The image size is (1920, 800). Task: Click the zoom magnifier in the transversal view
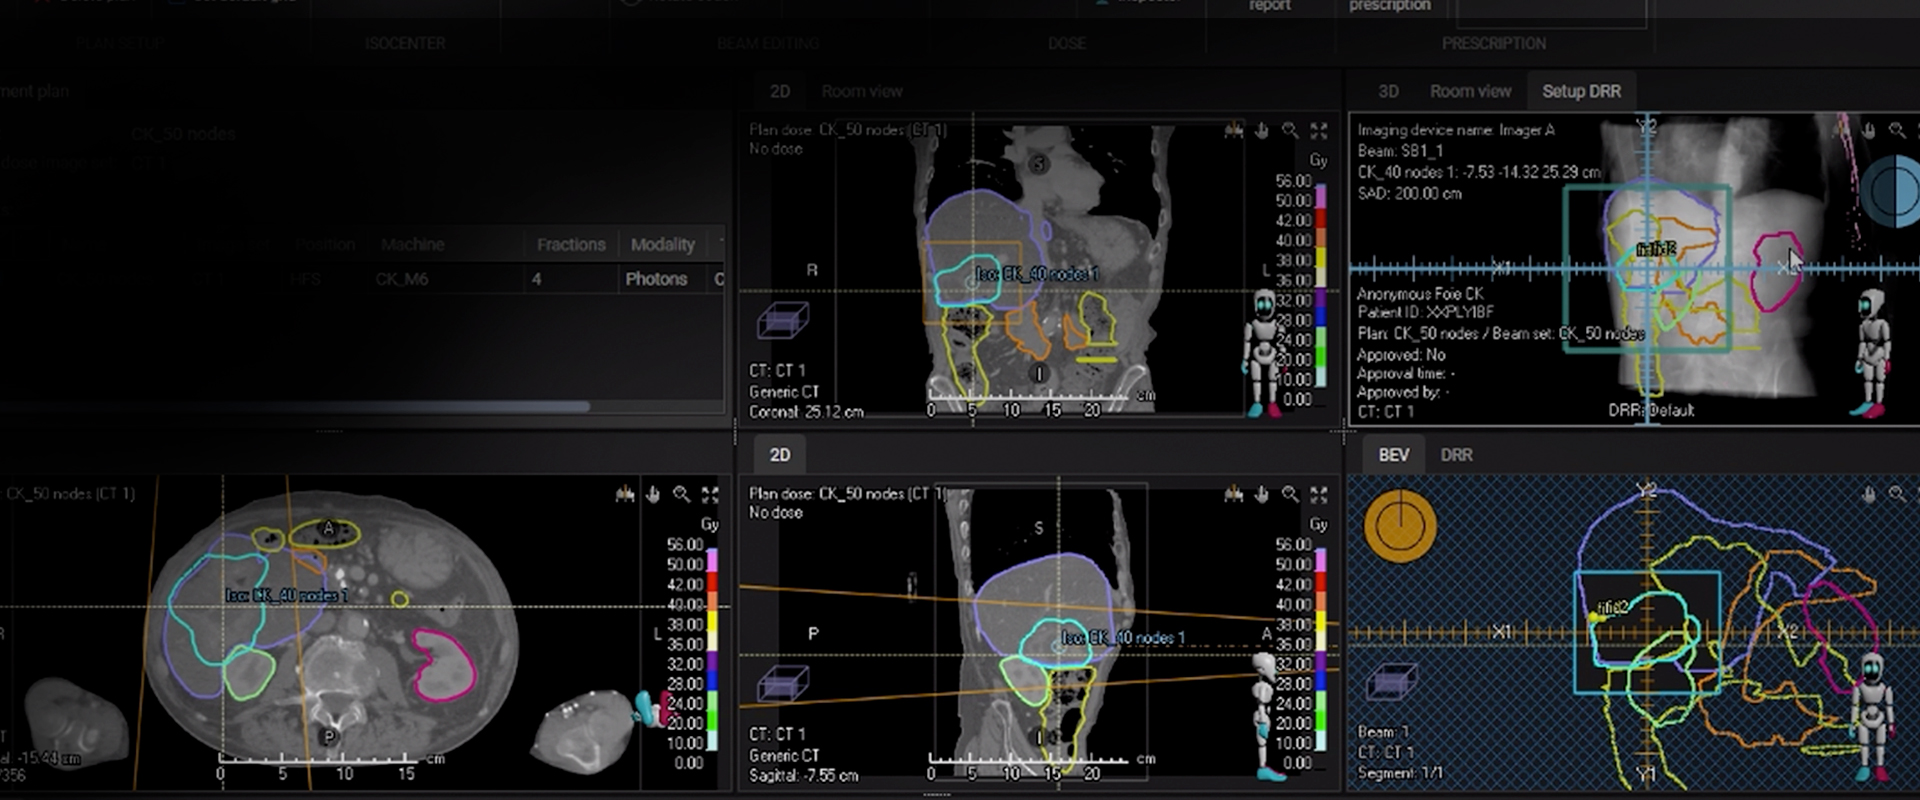click(681, 494)
